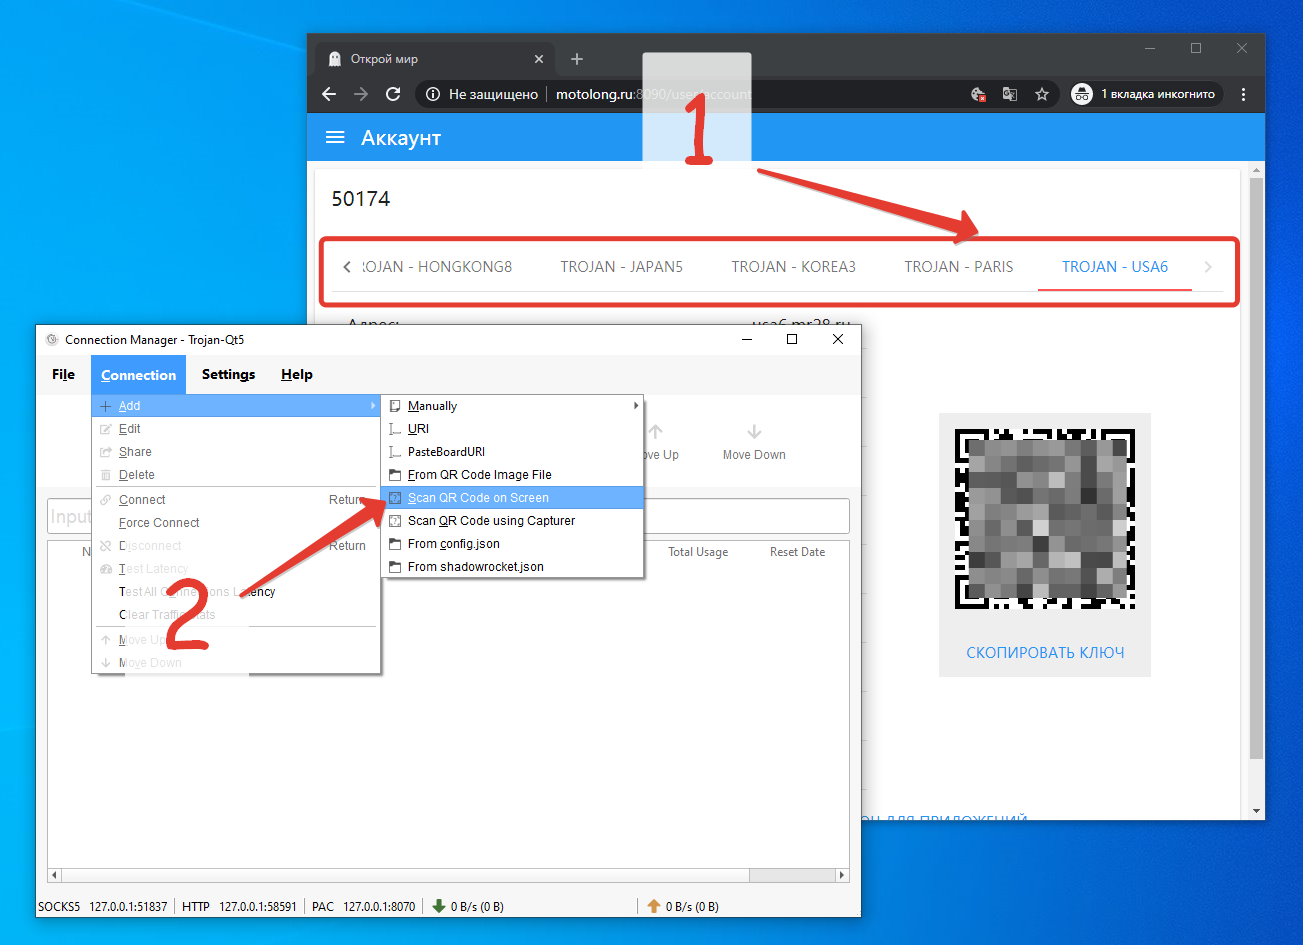
Task: Open the Settings menu in Trojan-Qt5
Action: 228,374
